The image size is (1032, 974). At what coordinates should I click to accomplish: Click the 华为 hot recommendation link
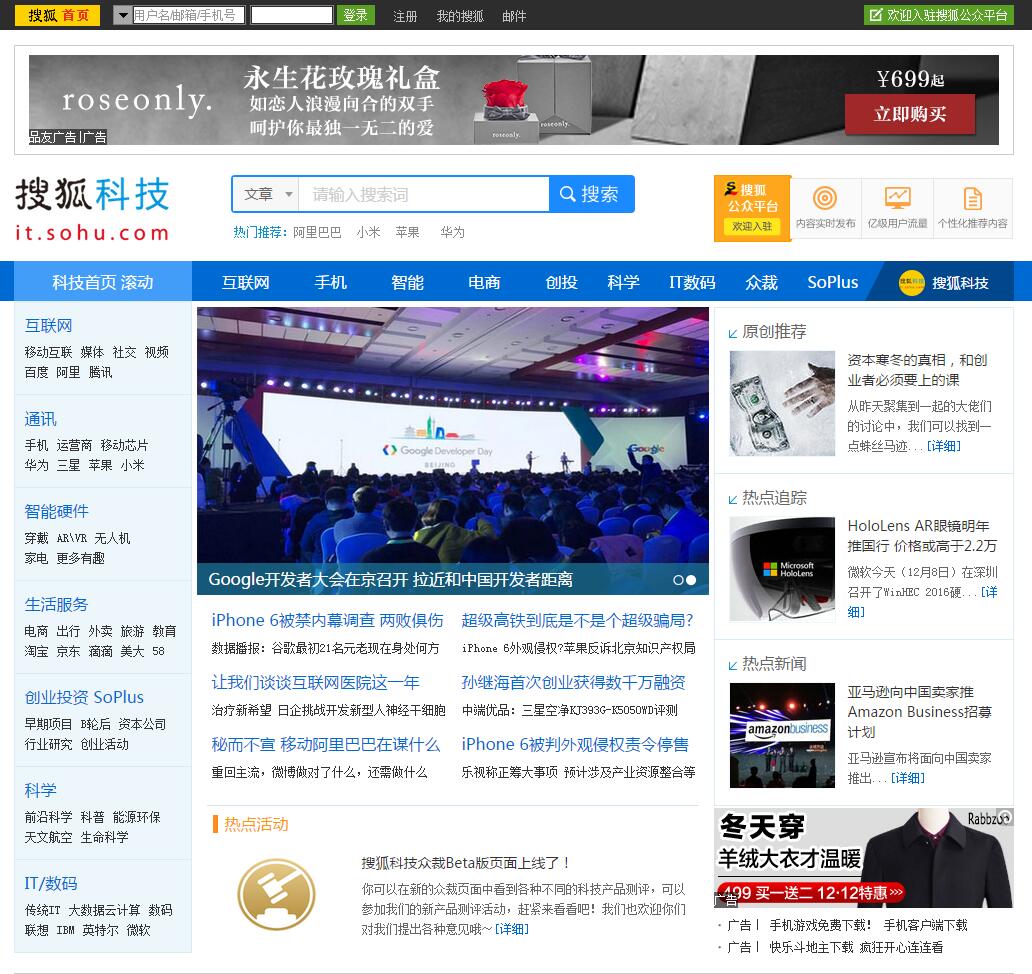[x=452, y=232]
